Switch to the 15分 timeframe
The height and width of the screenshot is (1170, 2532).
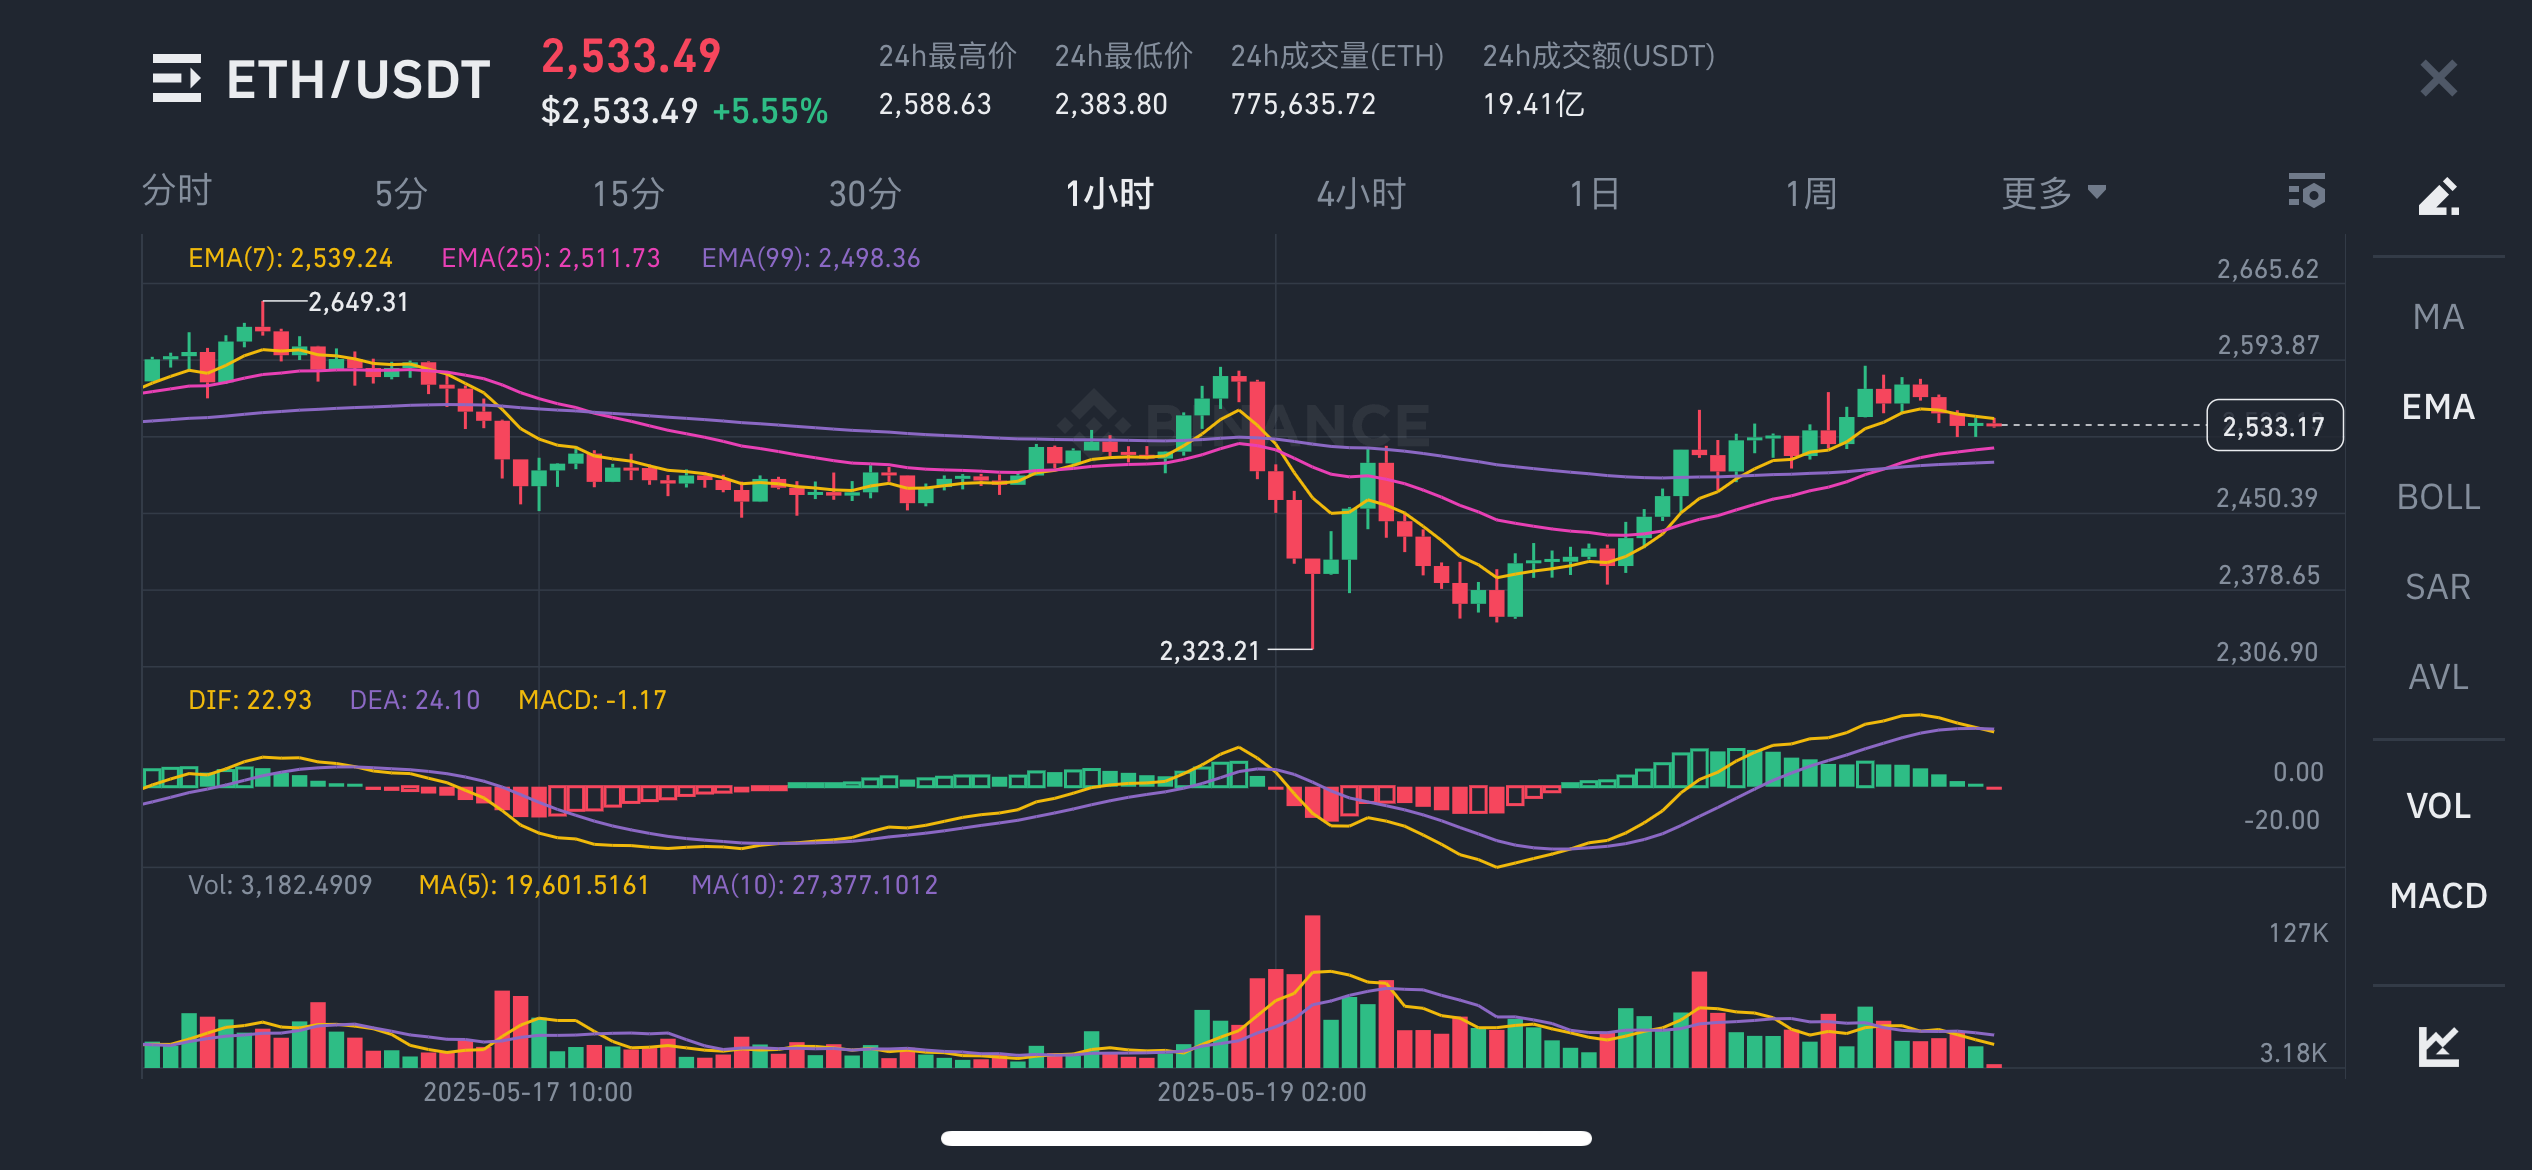coord(628,193)
